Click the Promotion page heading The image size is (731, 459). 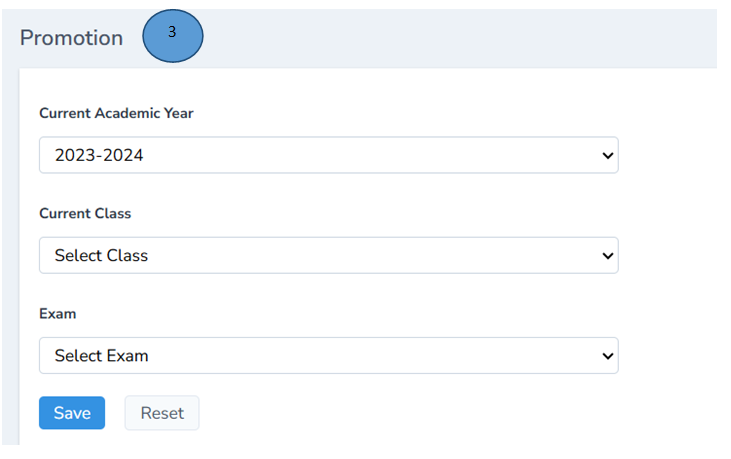(x=72, y=38)
